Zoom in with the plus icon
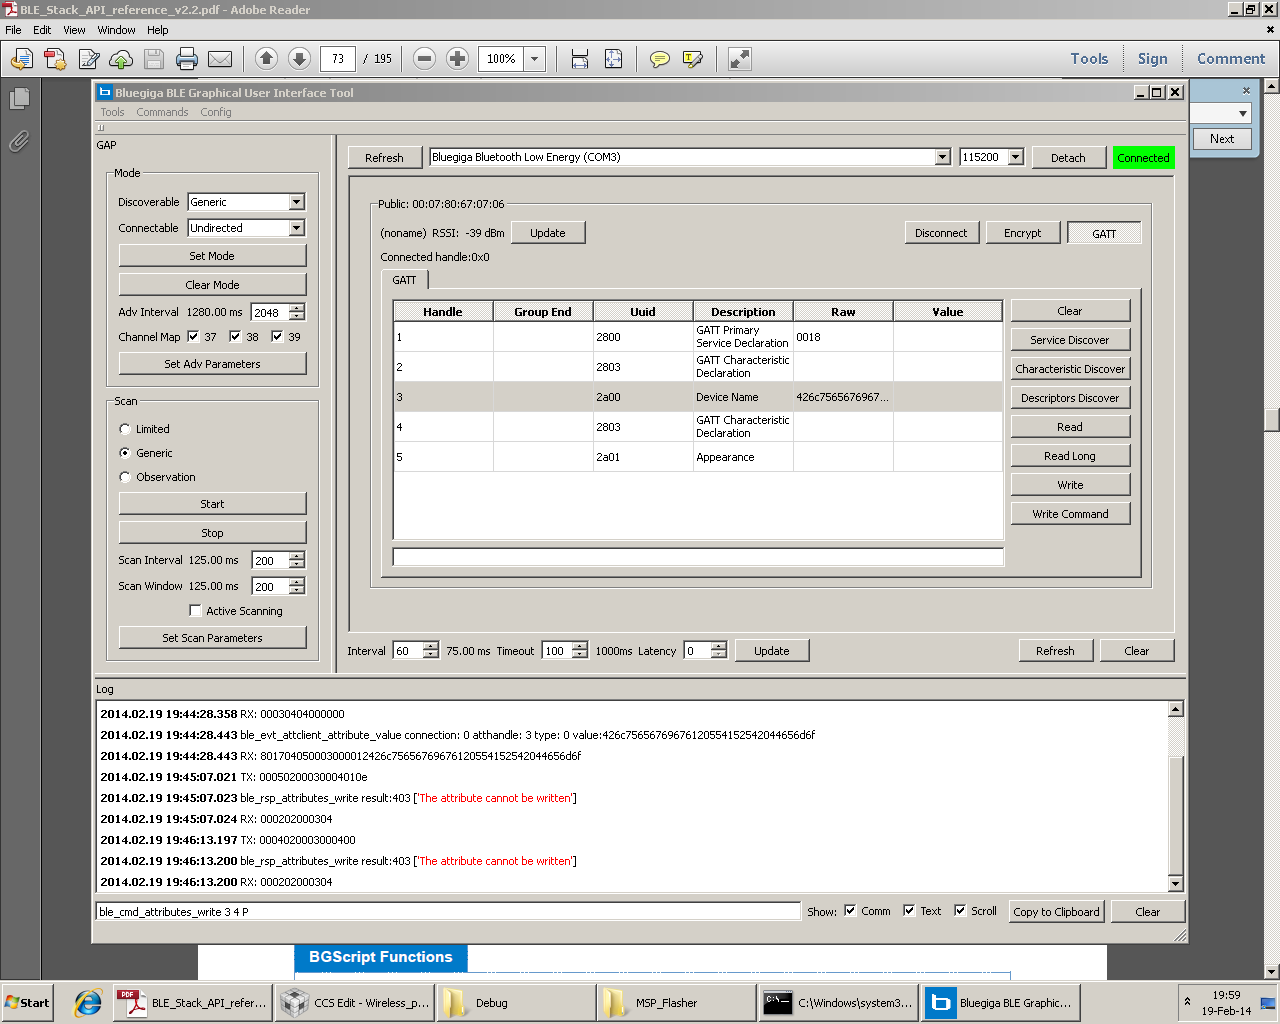The width and height of the screenshot is (1280, 1024). pyautogui.click(x=457, y=59)
